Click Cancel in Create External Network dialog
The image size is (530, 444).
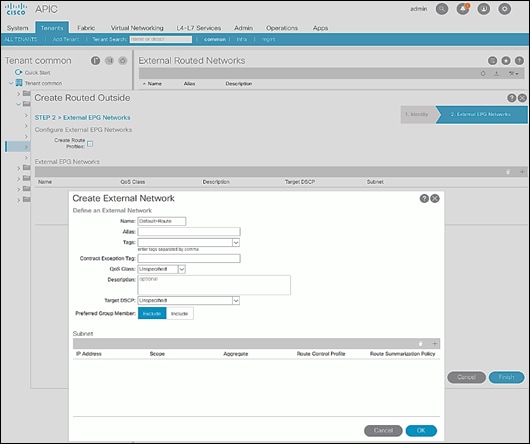[383, 430]
